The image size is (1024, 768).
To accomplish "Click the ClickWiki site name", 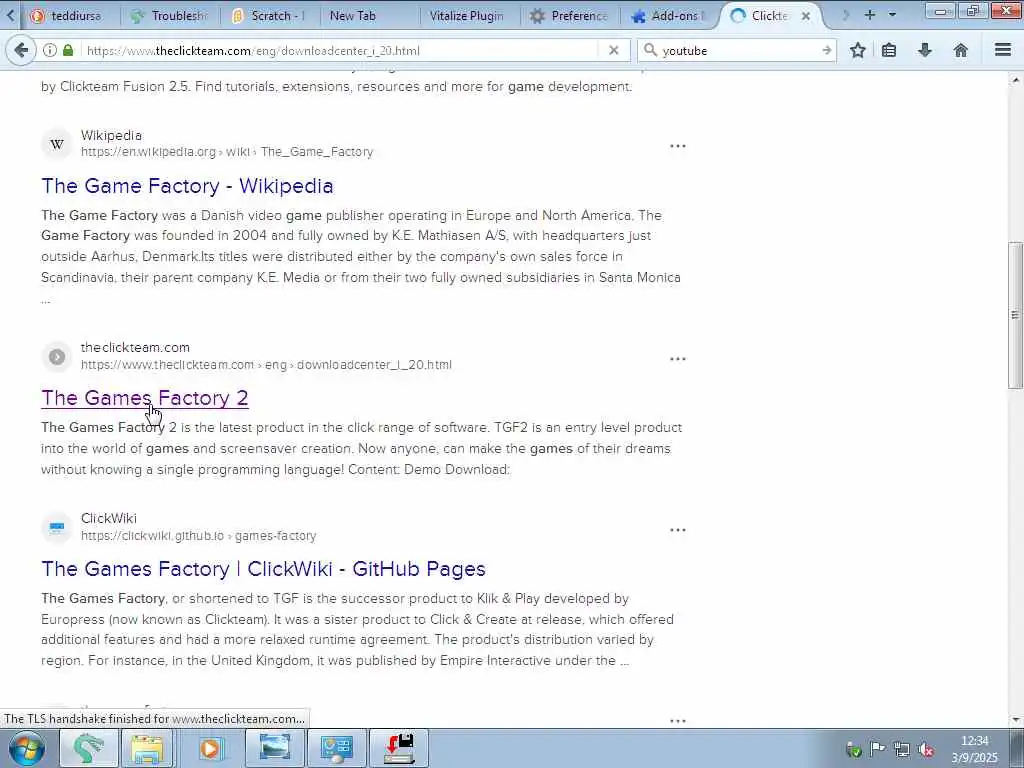I will coord(108,519).
